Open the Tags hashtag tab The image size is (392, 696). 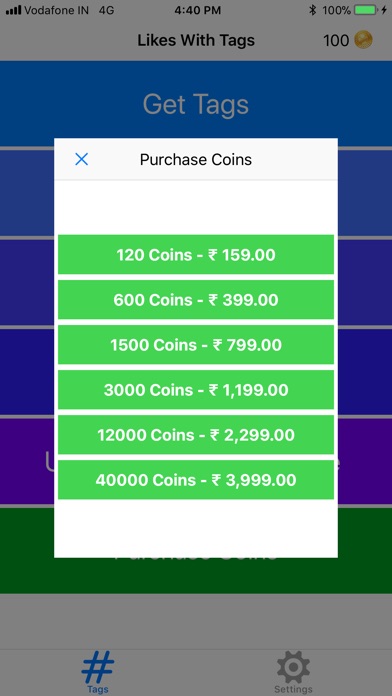98,672
